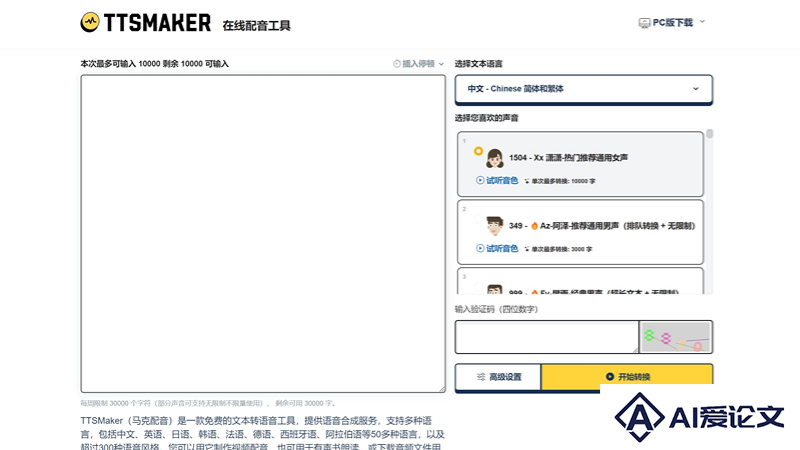The image size is (800, 450).
Task: Click the 每周限制 30000 个字符 note
Action: click(x=209, y=403)
